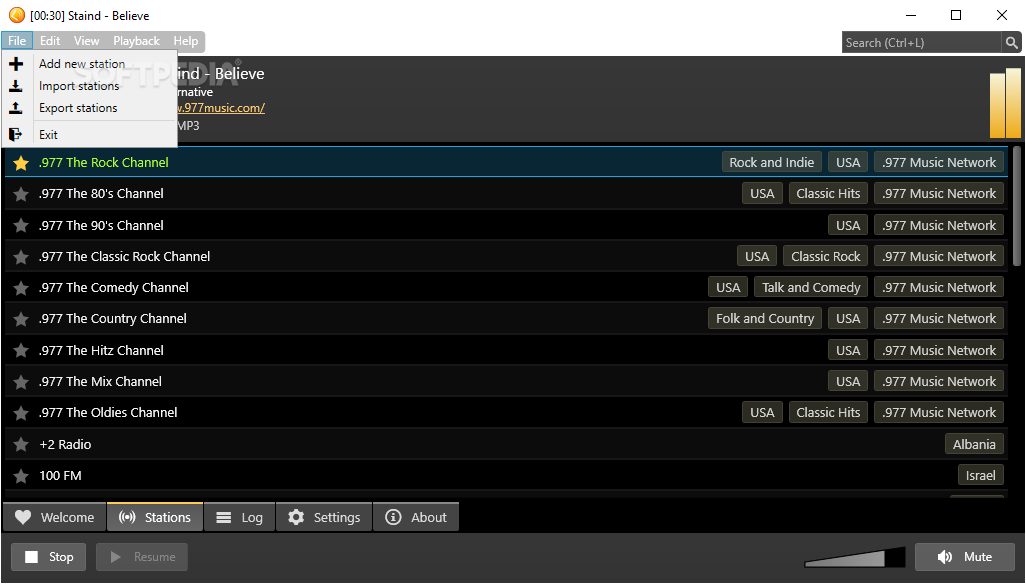The image size is (1026, 584).
Task: Click the Classic Rock tag
Action: click(825, 256)
